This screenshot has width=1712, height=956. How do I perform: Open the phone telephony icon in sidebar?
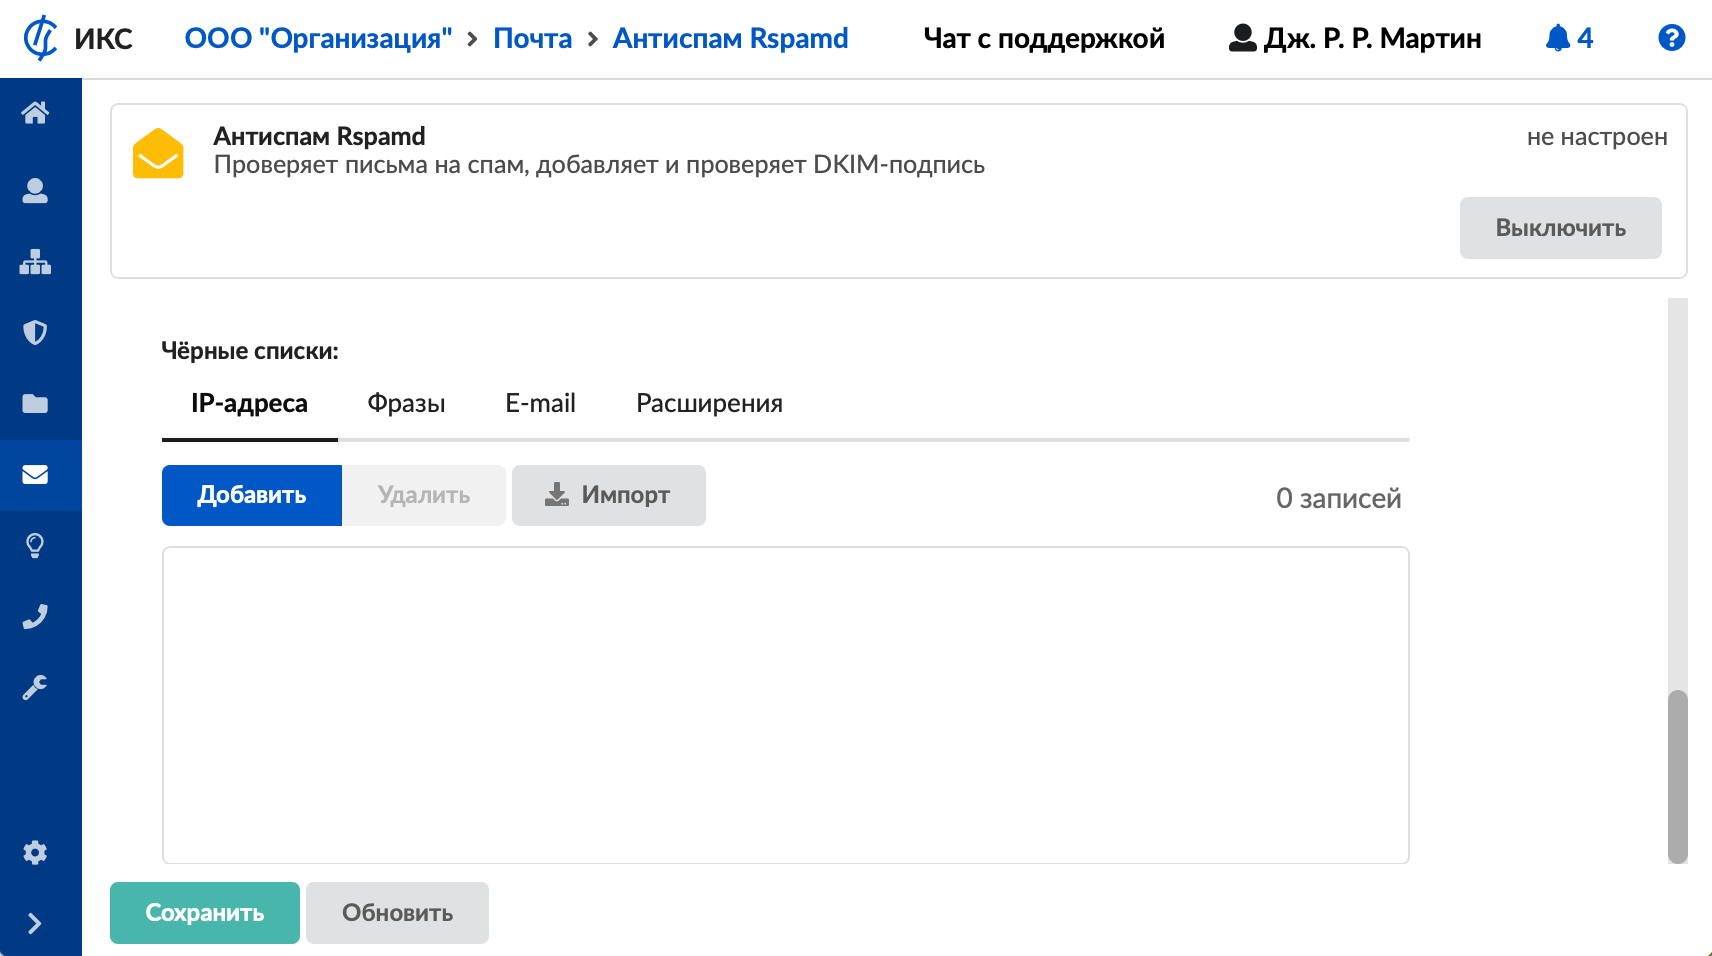click(x=35, y=617)
